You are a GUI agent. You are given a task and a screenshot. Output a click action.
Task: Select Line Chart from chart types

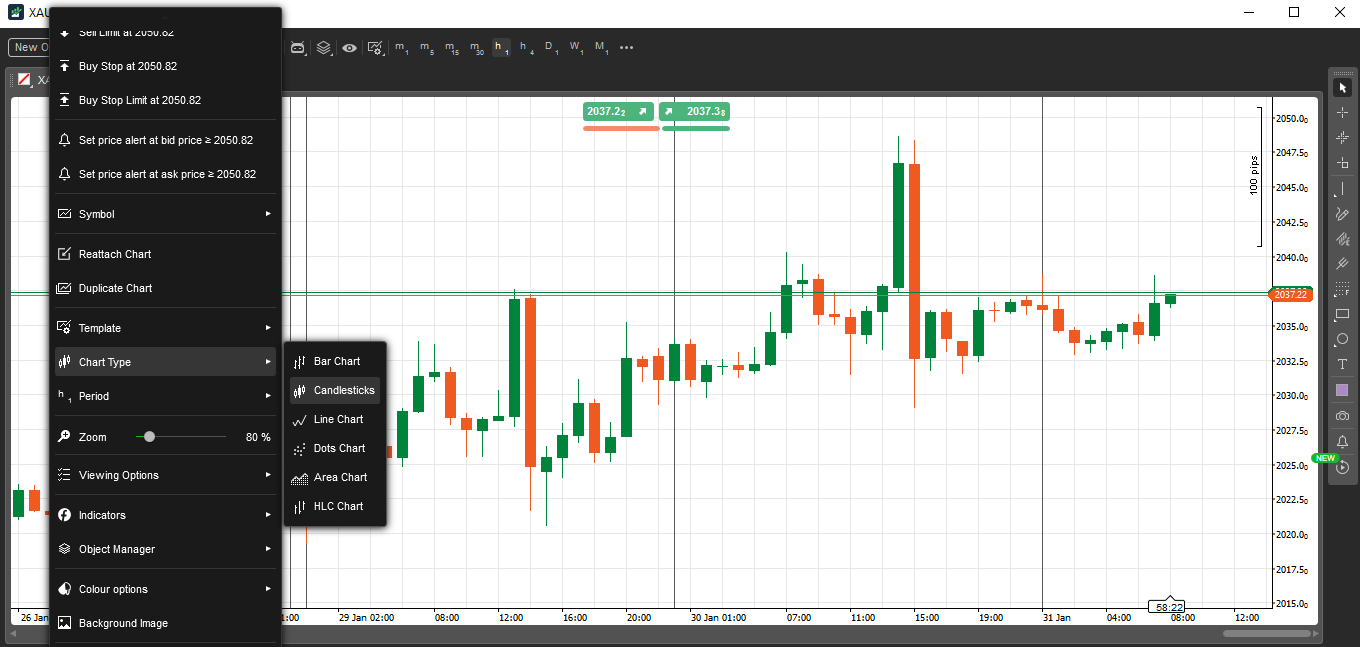338,419
